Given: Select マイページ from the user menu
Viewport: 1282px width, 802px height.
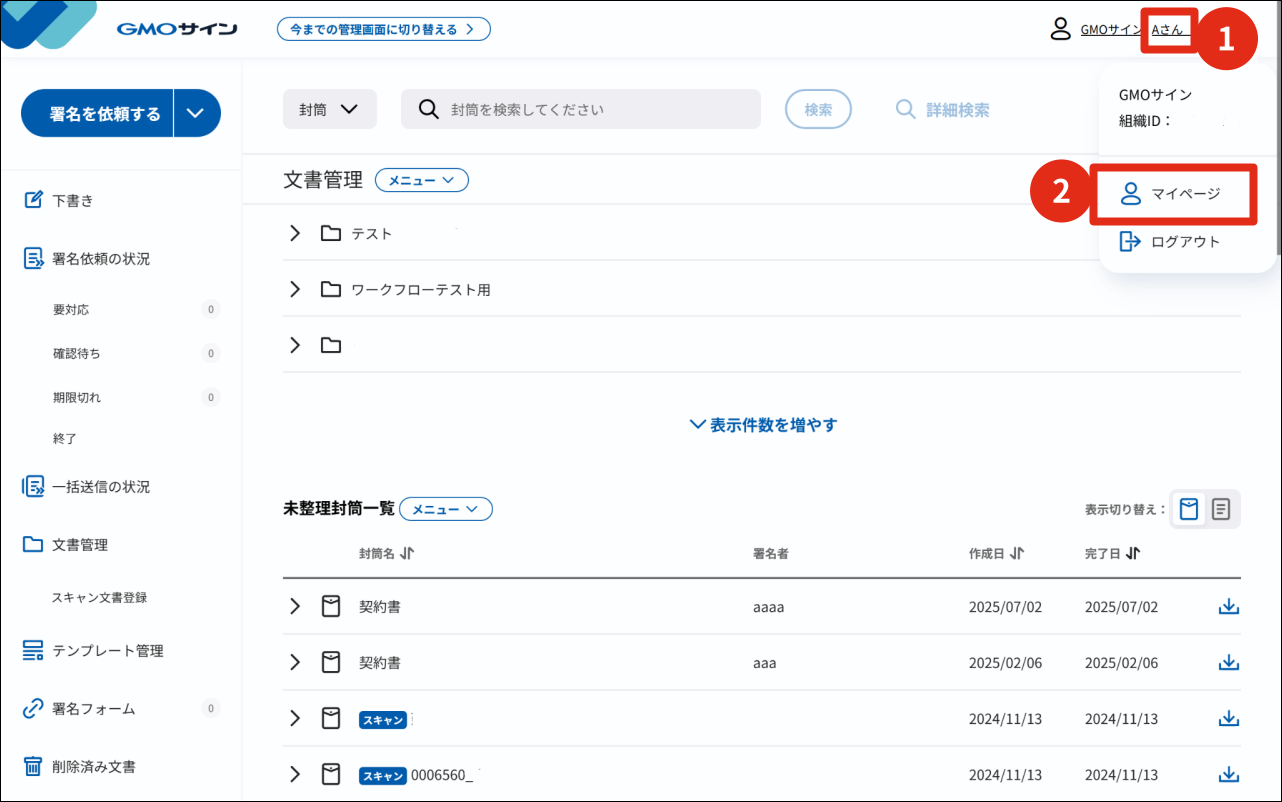Looking at the screenshot, I should point(1172,194).
